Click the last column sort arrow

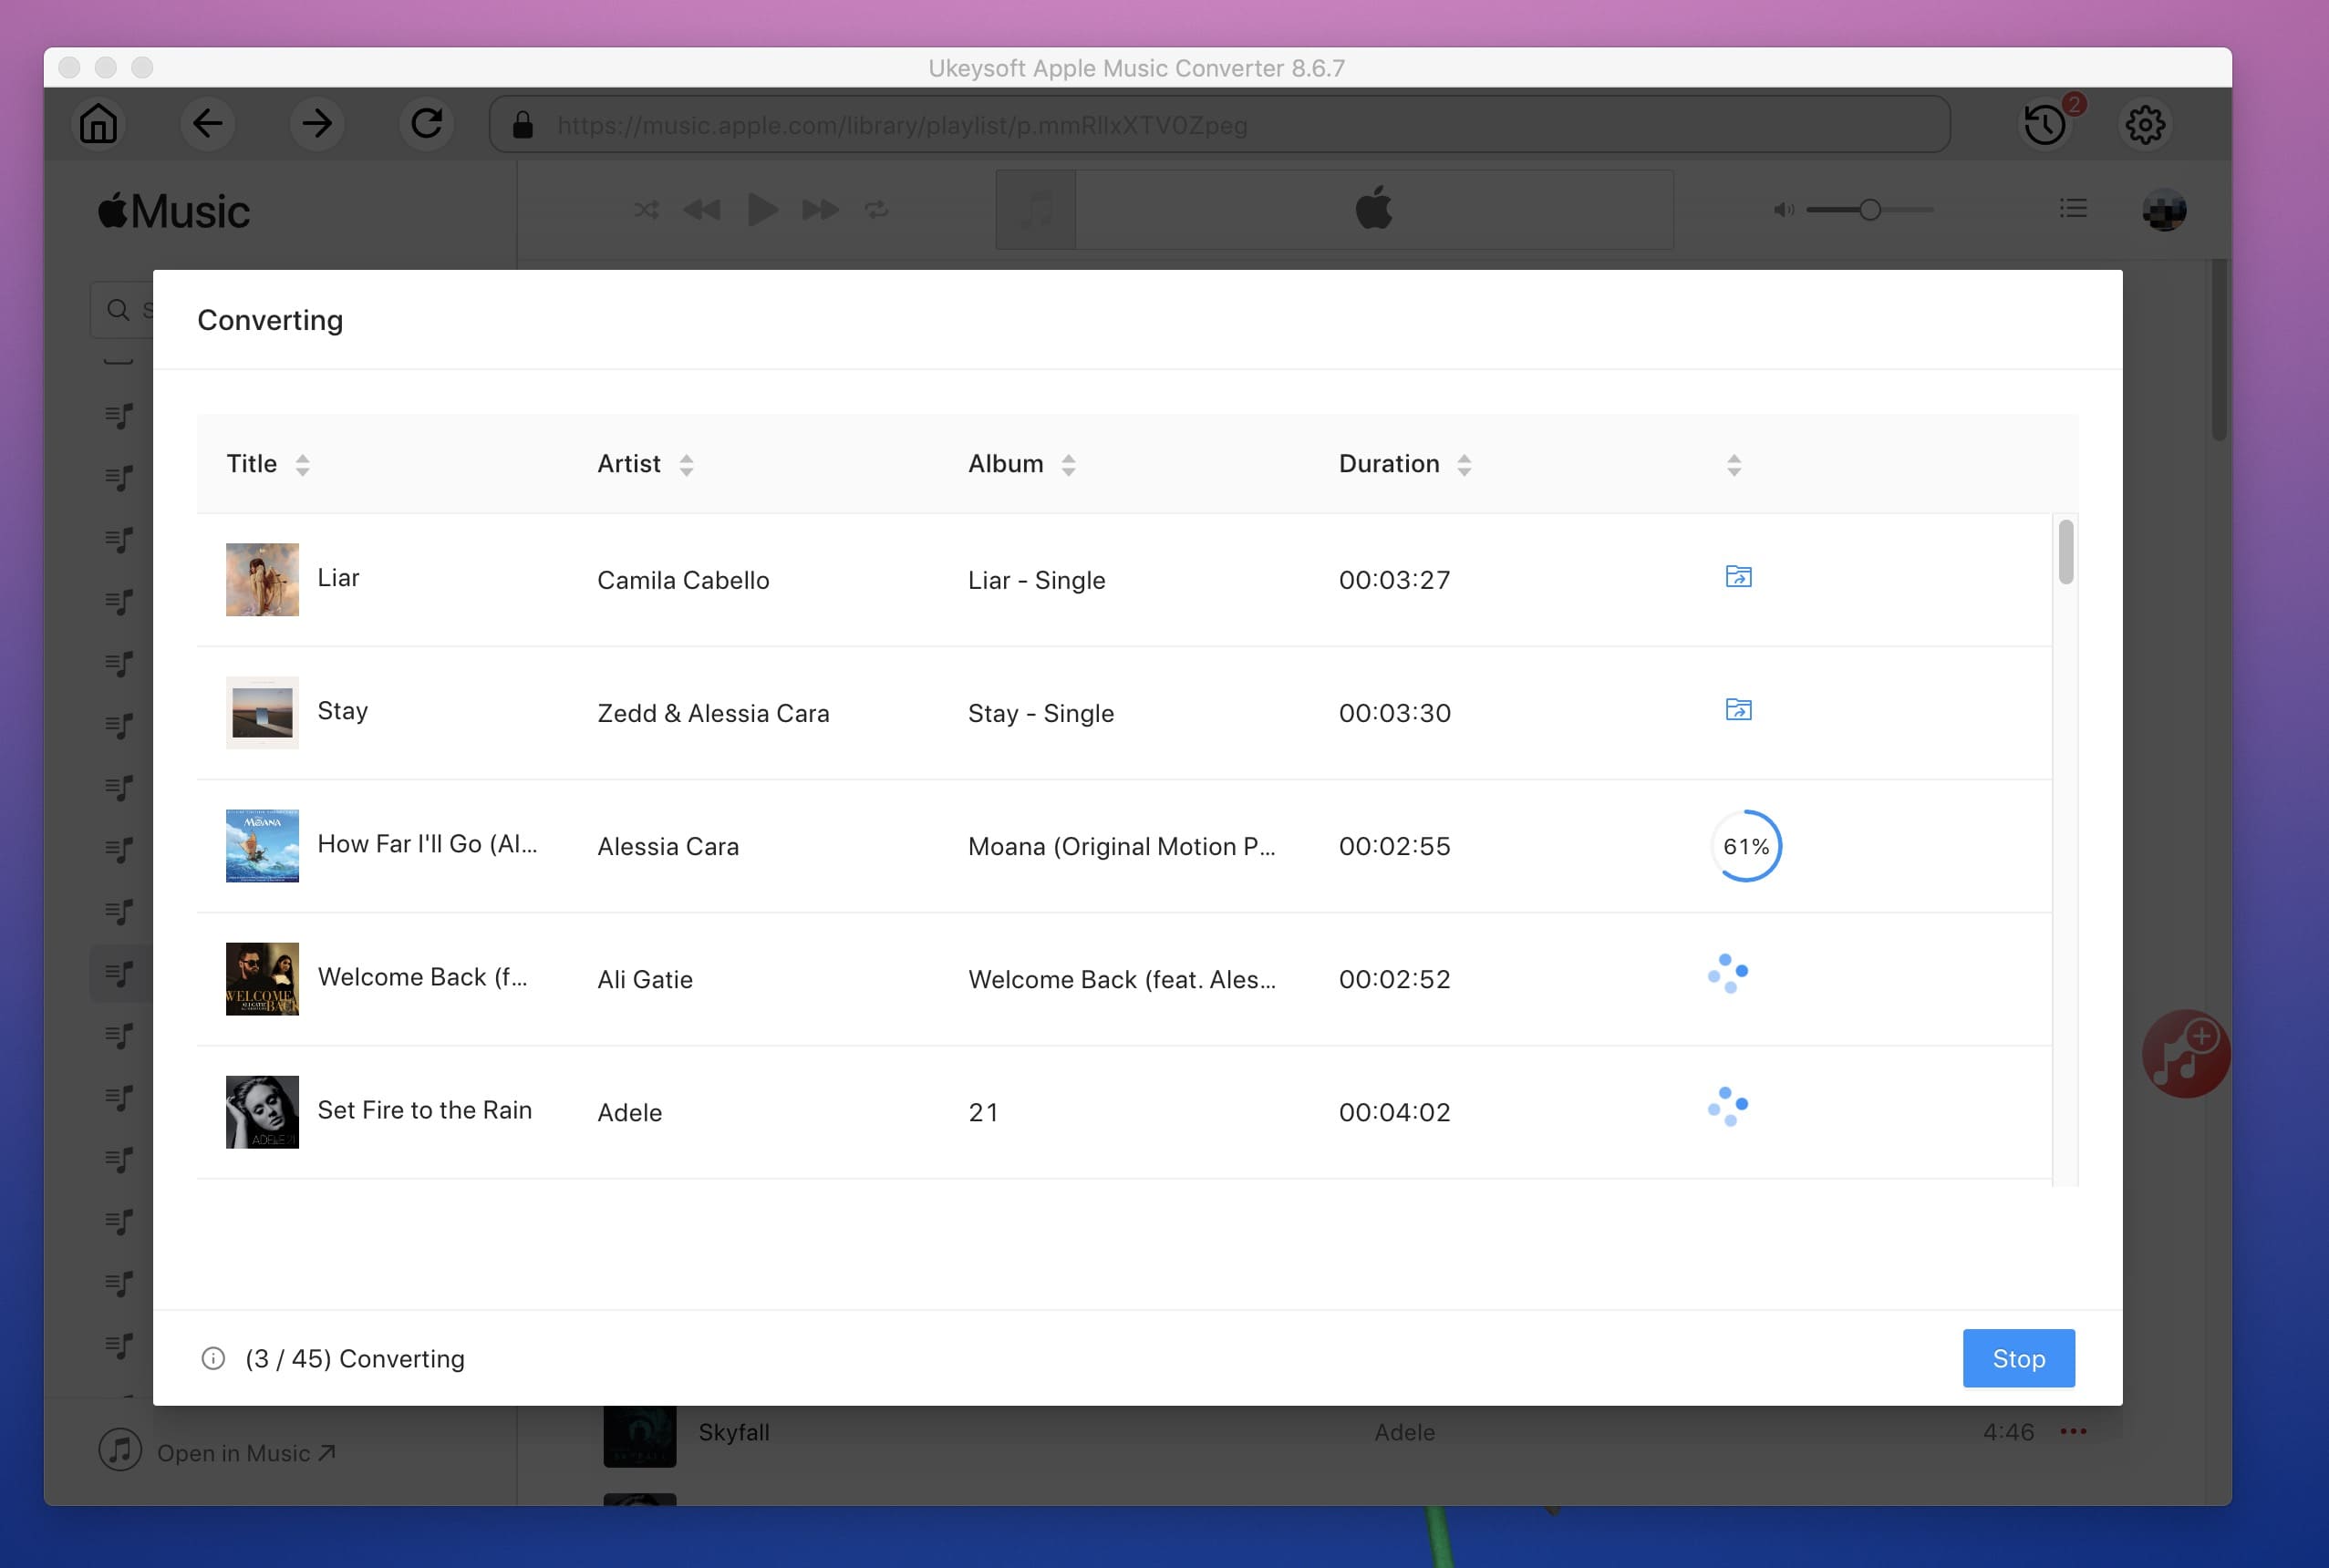click(x=1734, y=464)
